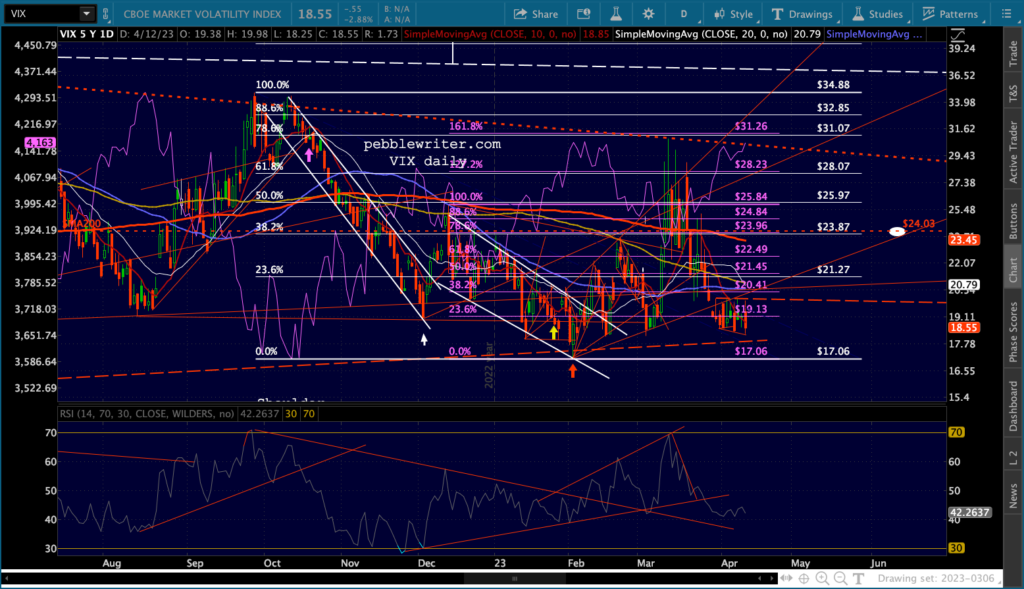
Task: Click the price axis scale icon above 39.24
Action: pos(957,34)
